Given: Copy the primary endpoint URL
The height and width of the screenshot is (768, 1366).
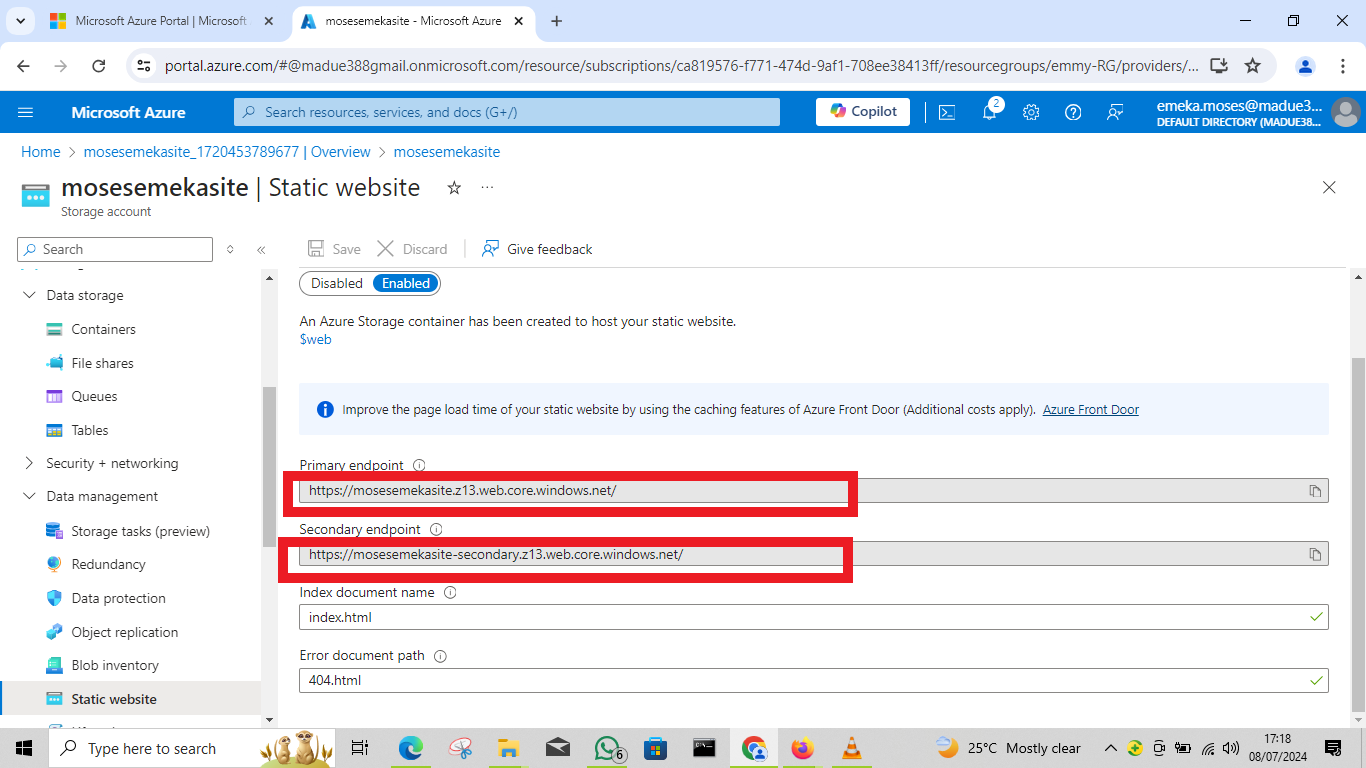Looking at the screenshot, I should pos(1315,491).
